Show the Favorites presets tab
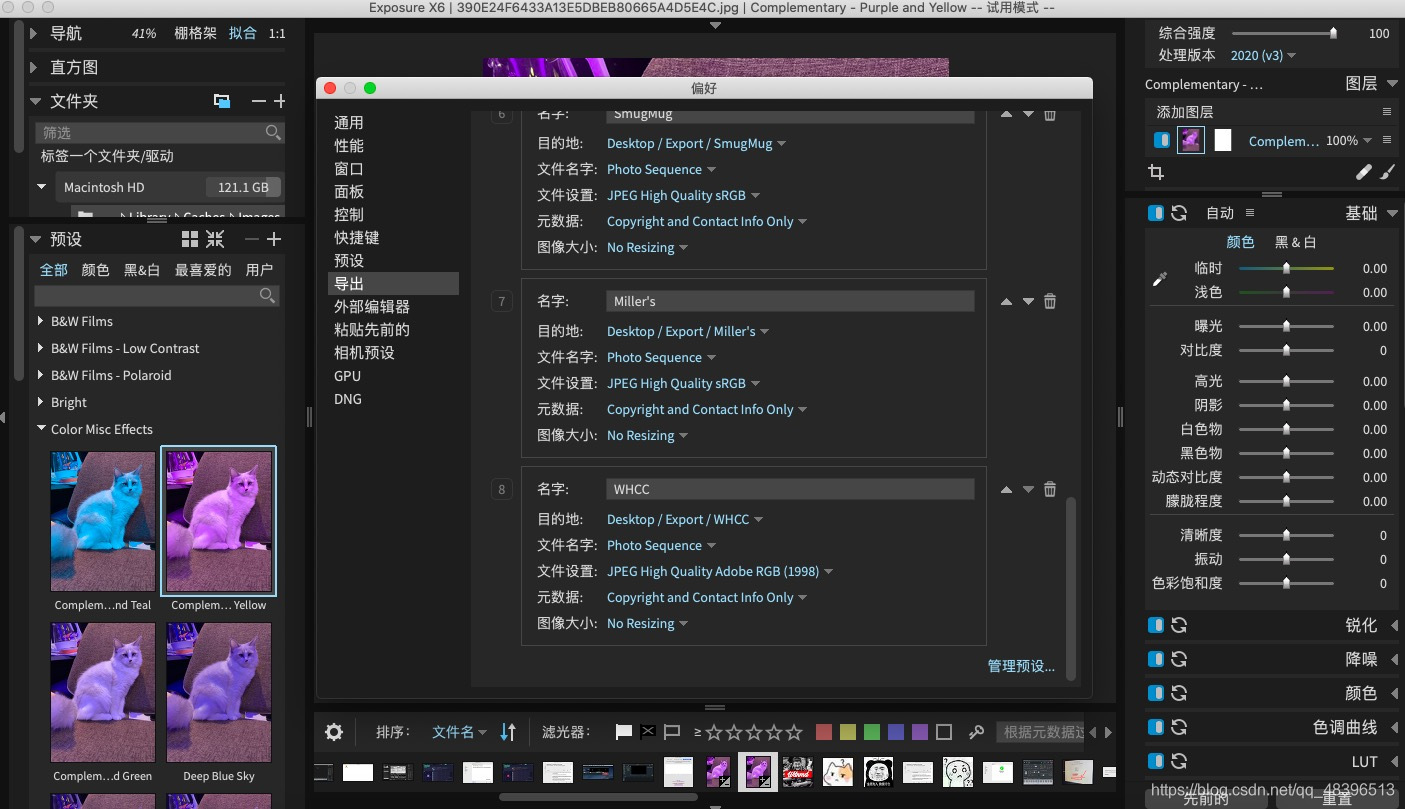 [203, 269]
